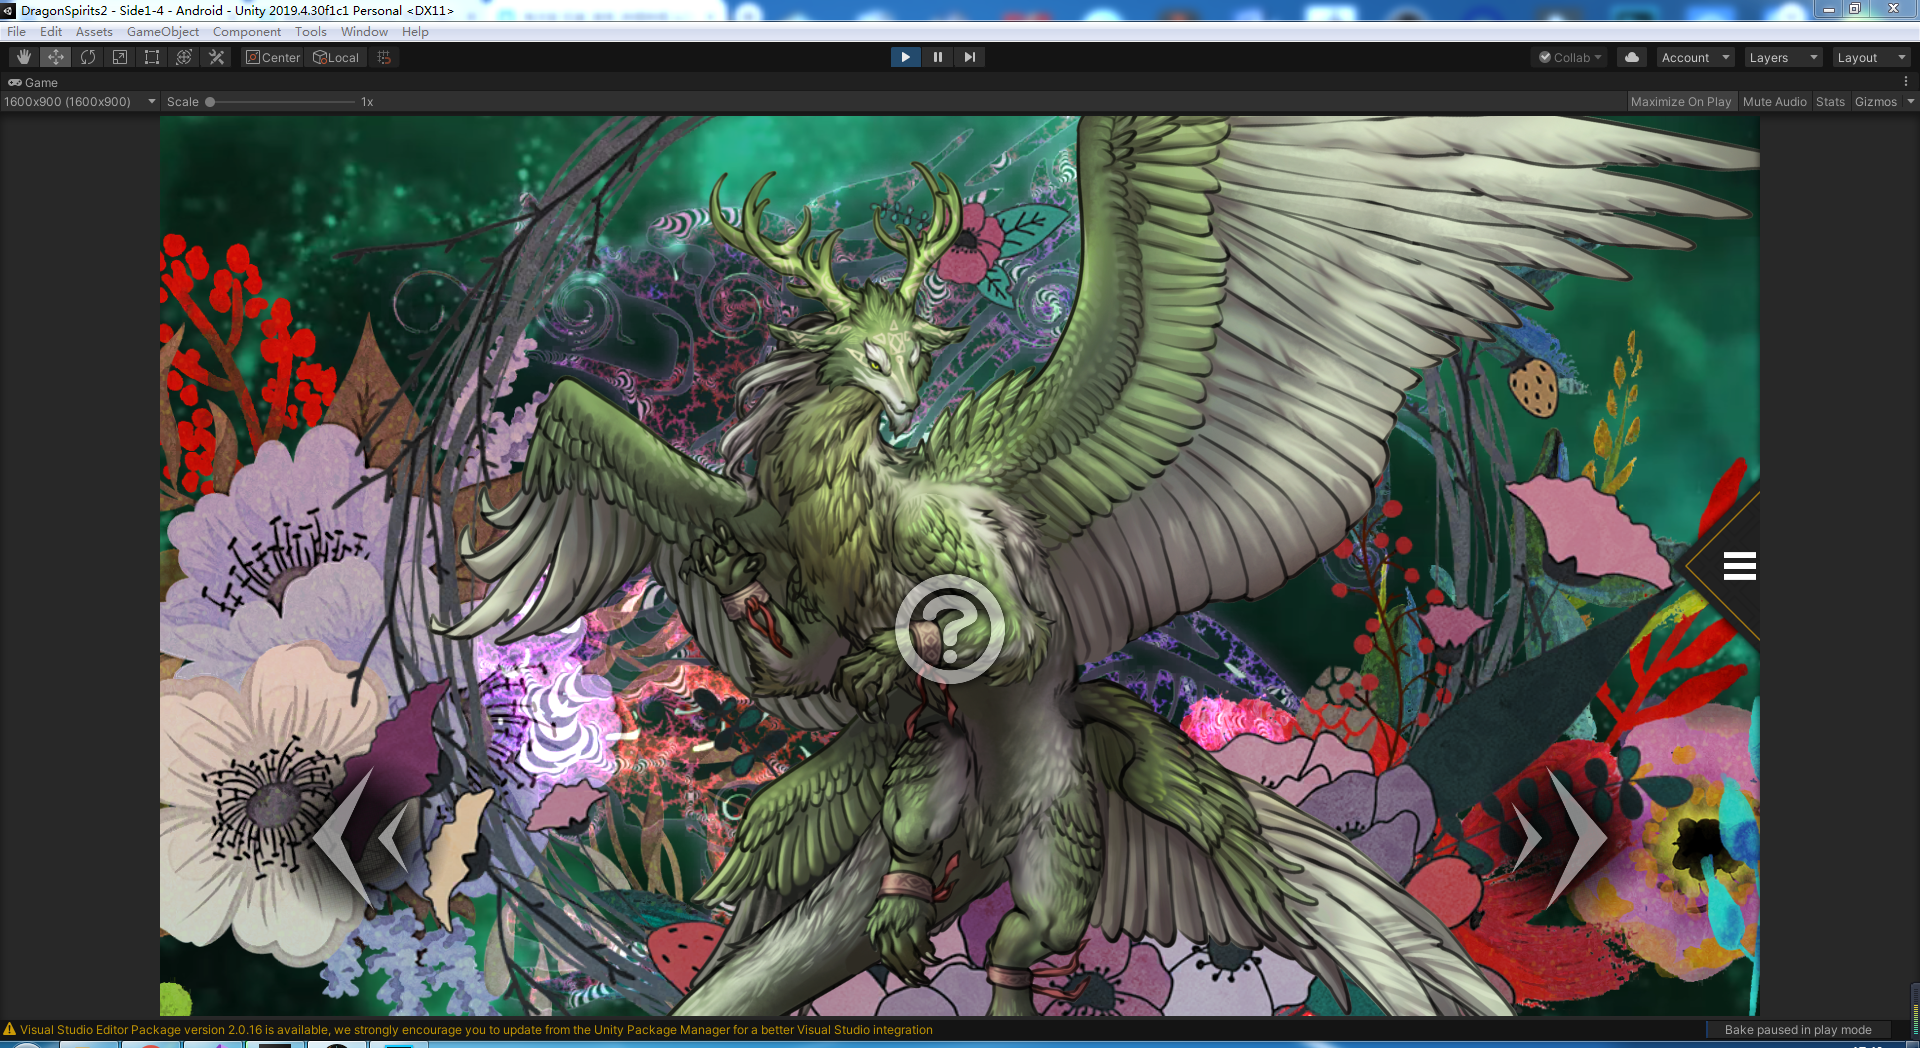The height and width of the screenshot is (1048, 1920).
Task: Select the Scale tool
Action: (x=120, y=57)
